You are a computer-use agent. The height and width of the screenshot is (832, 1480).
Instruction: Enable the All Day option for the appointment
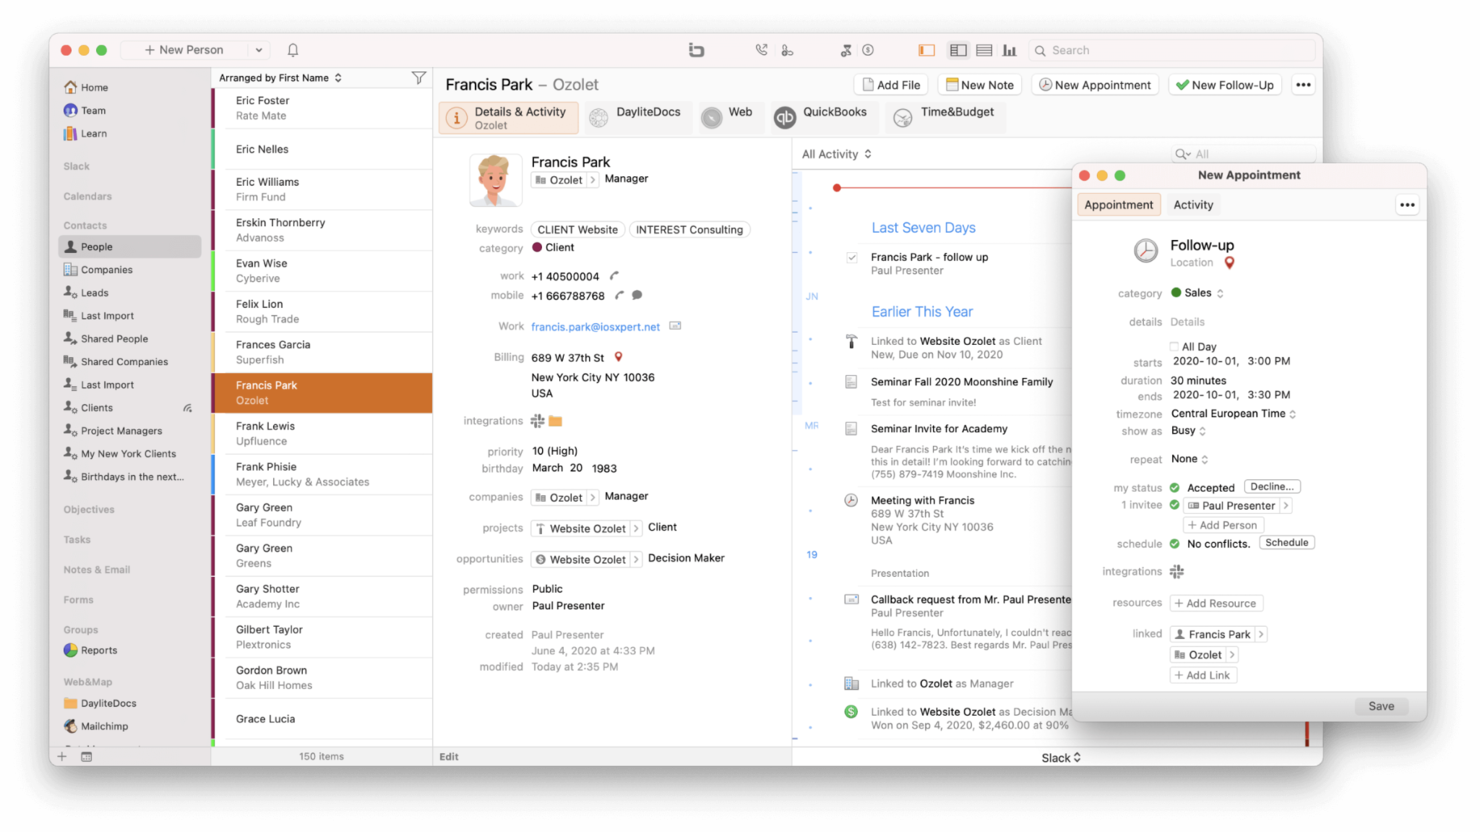[1174, 345]
